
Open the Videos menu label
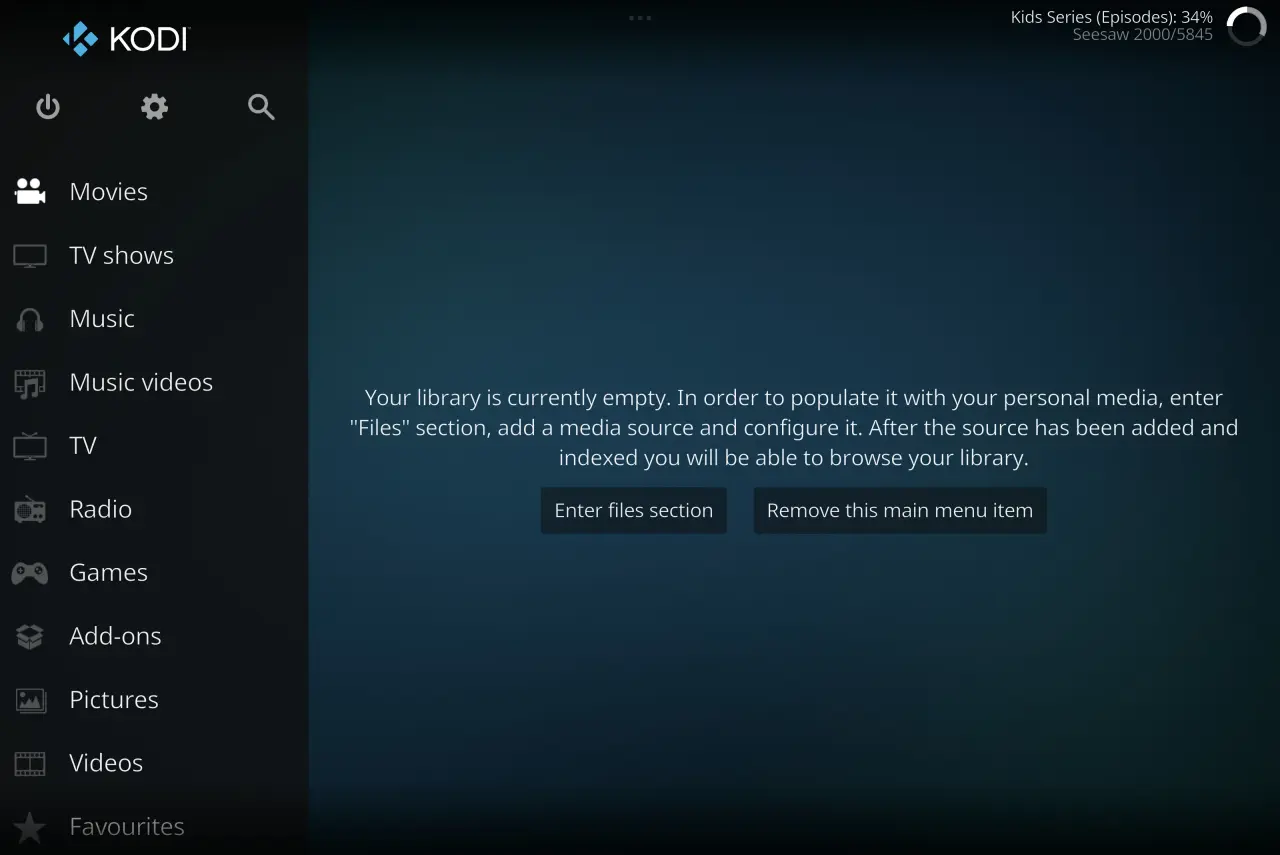tap(106, 763)
